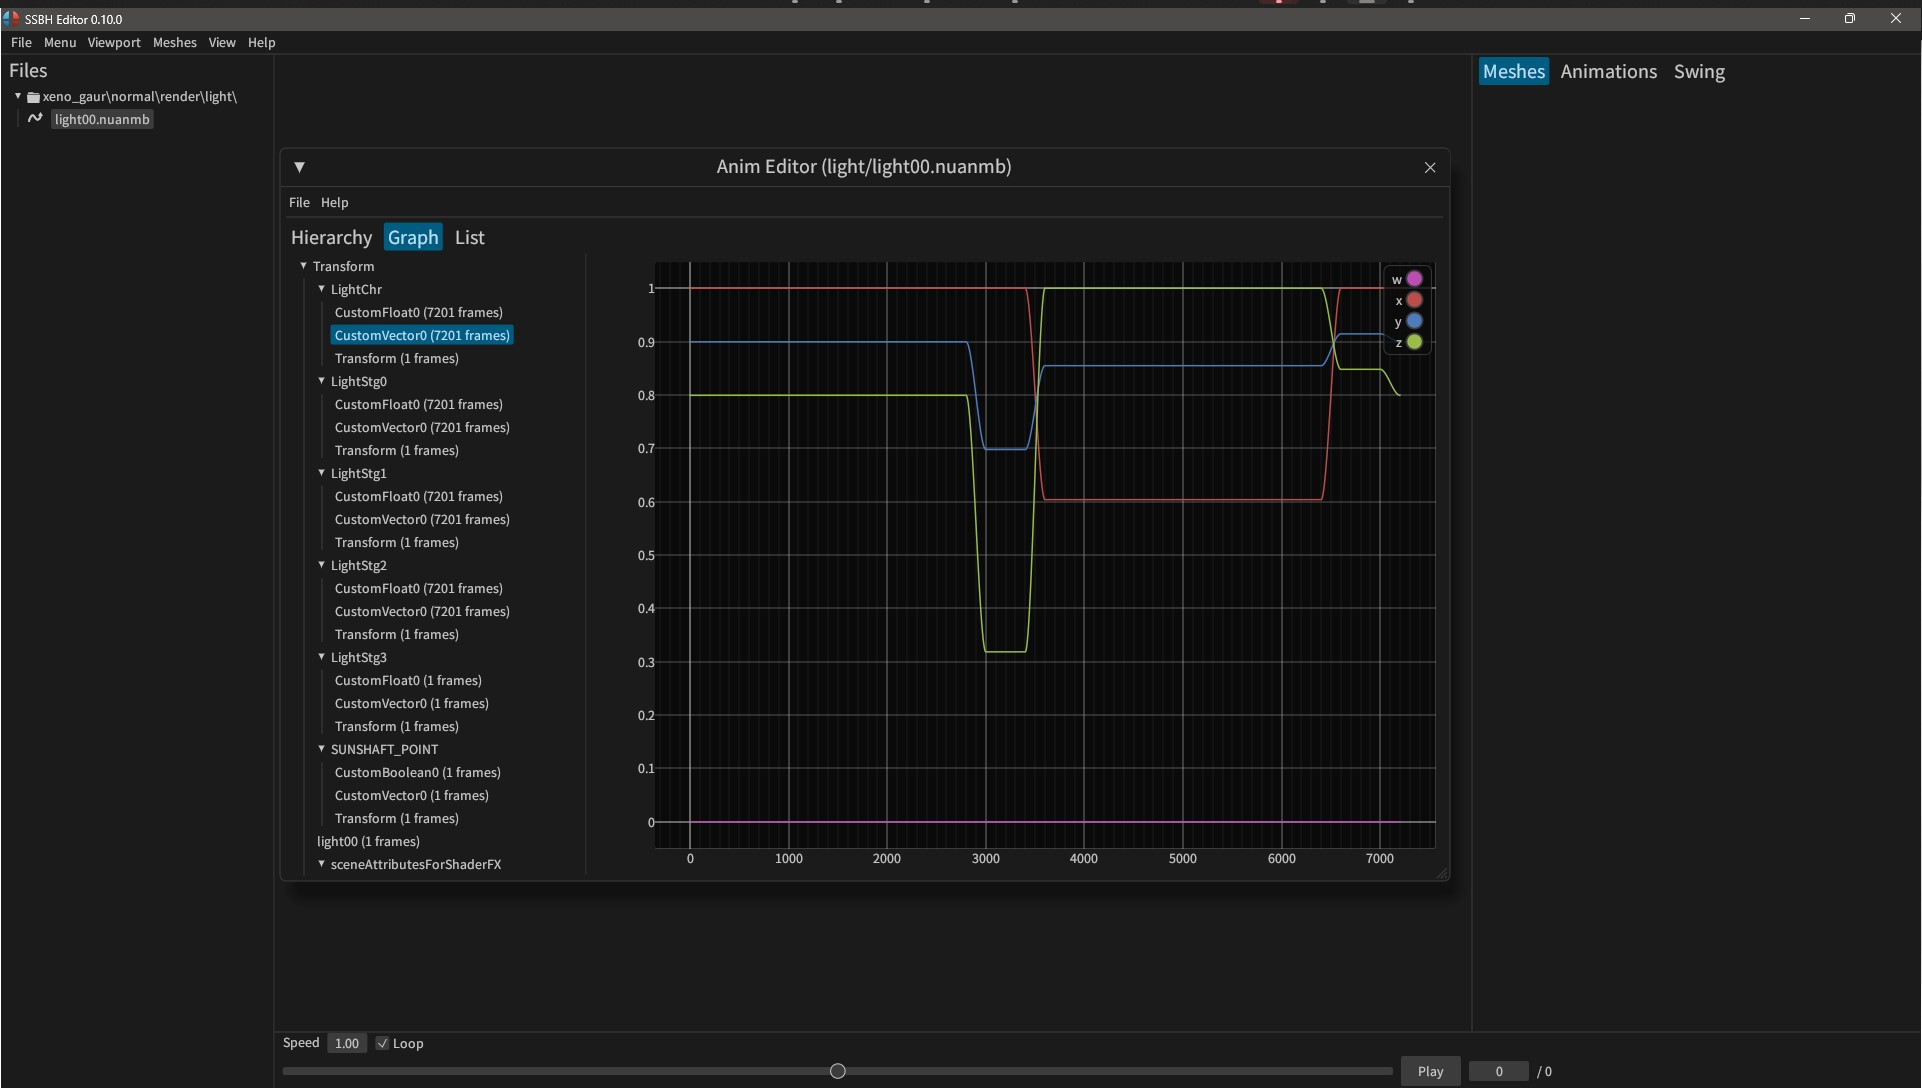
Task: Click the SSBH Editor app icon in title bar
Action: pos(11,19)
